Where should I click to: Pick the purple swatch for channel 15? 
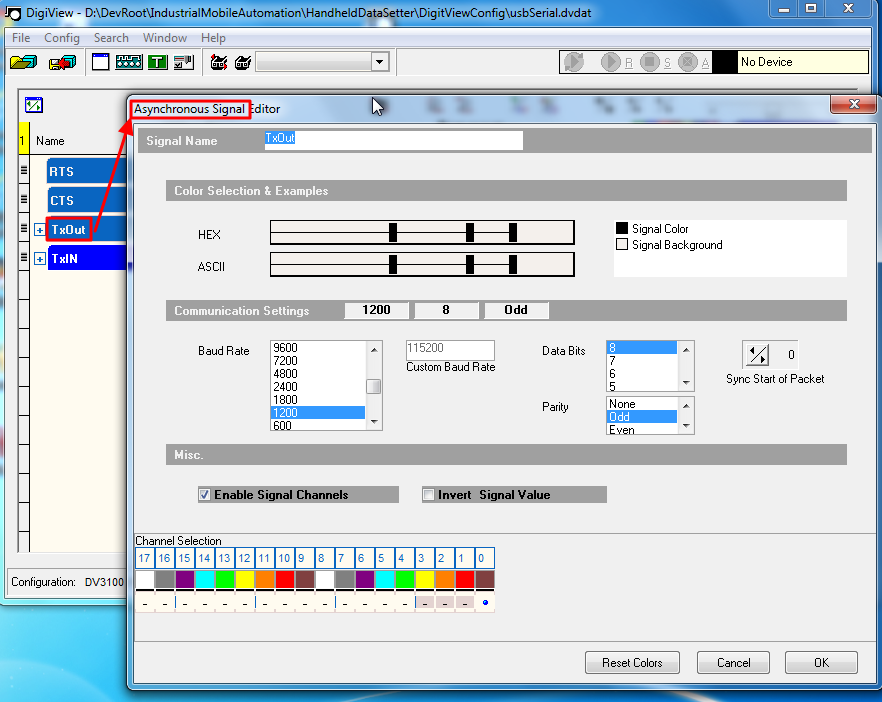click(x=184, y=579)
